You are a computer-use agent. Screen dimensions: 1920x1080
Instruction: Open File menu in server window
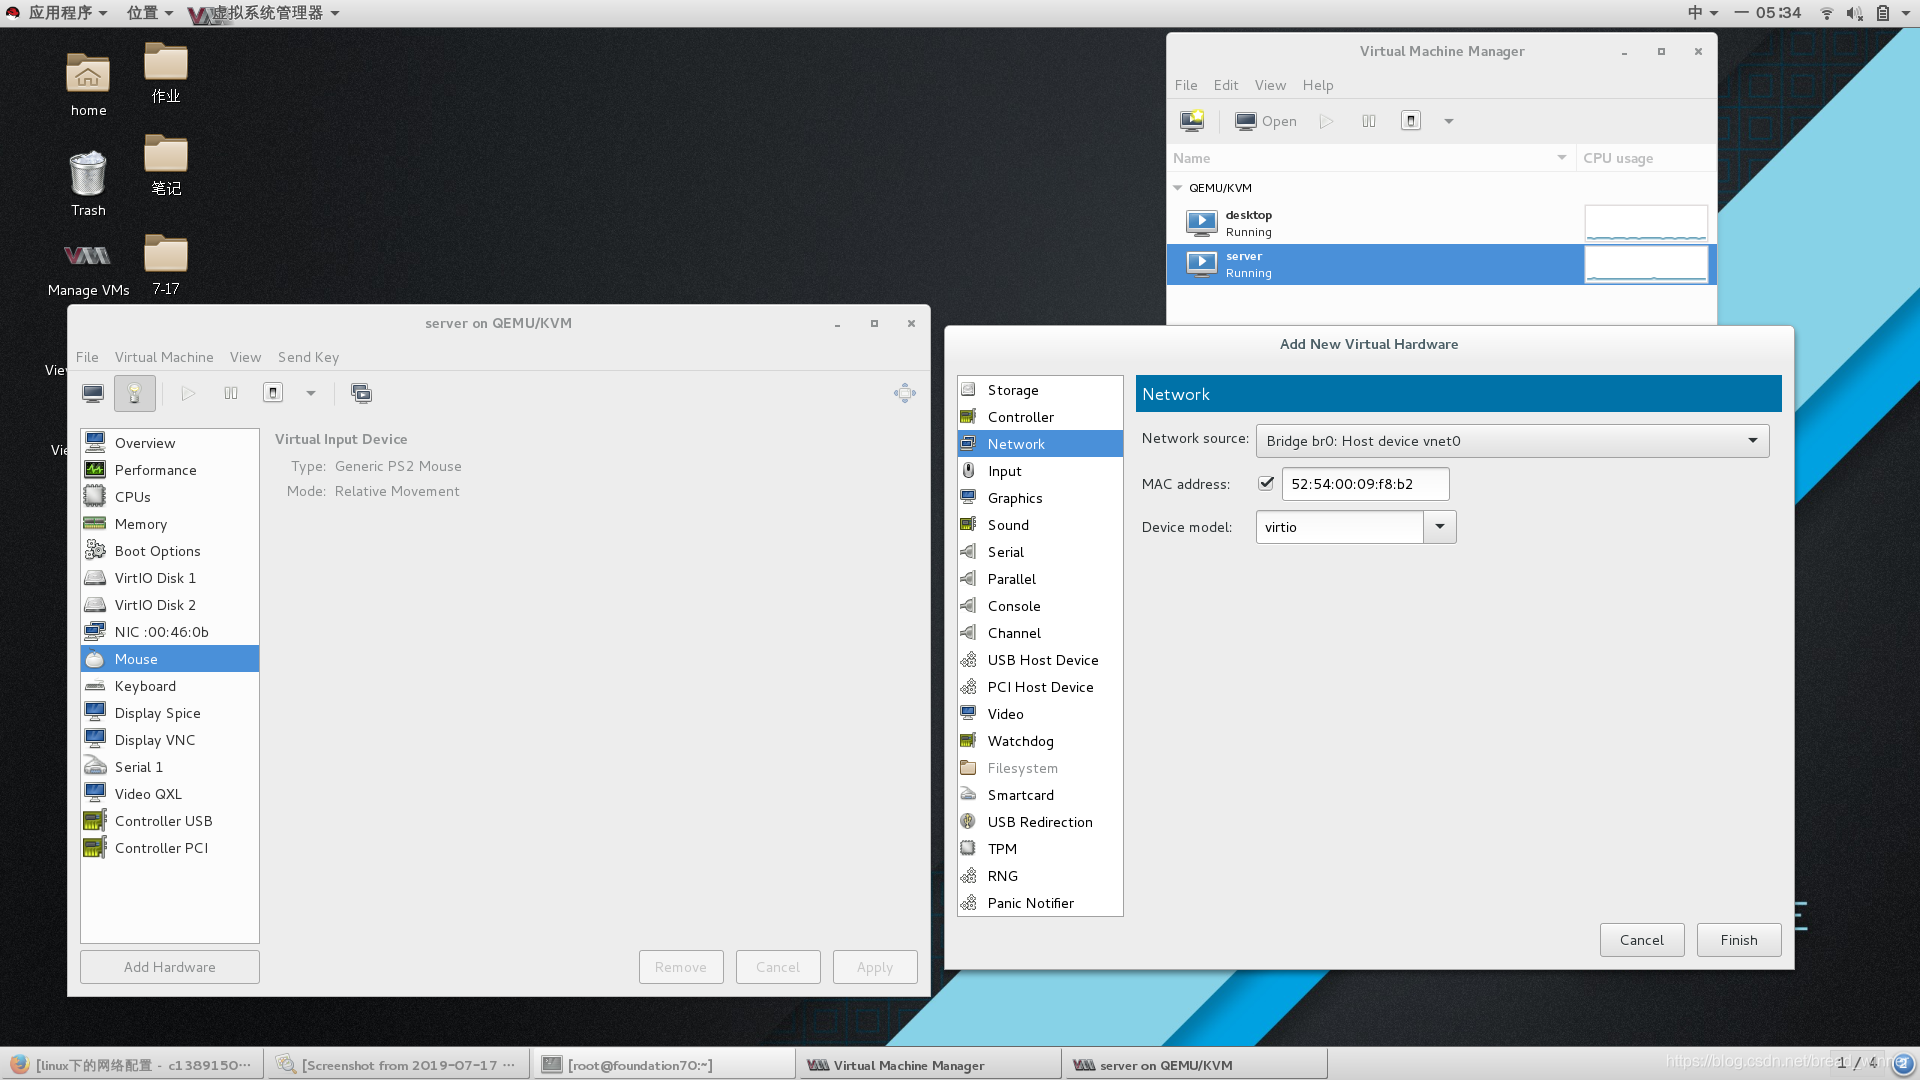coord(87,357)
